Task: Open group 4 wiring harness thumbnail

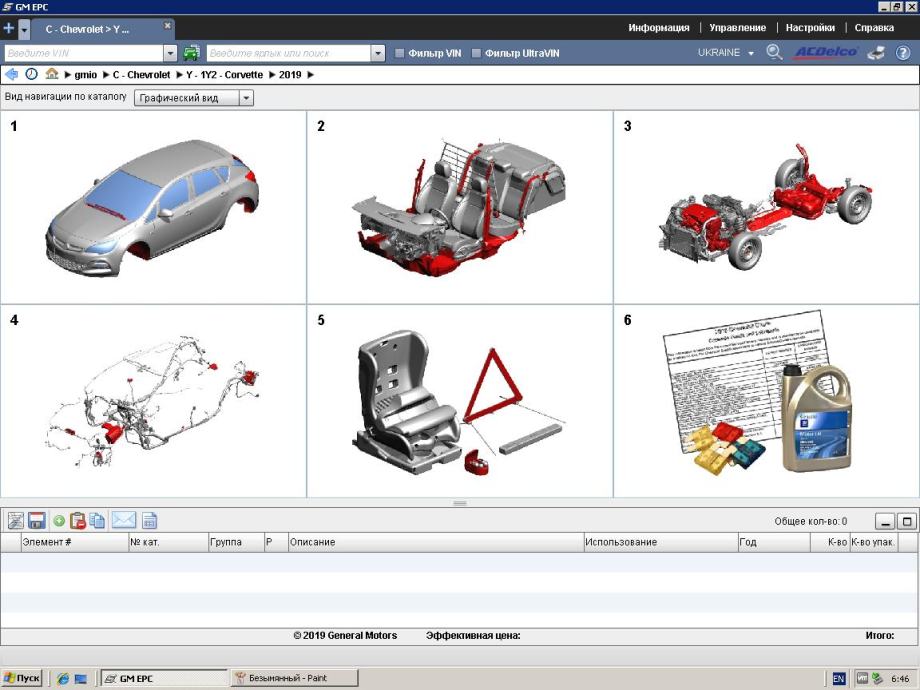Action: (x=153, y=401)
